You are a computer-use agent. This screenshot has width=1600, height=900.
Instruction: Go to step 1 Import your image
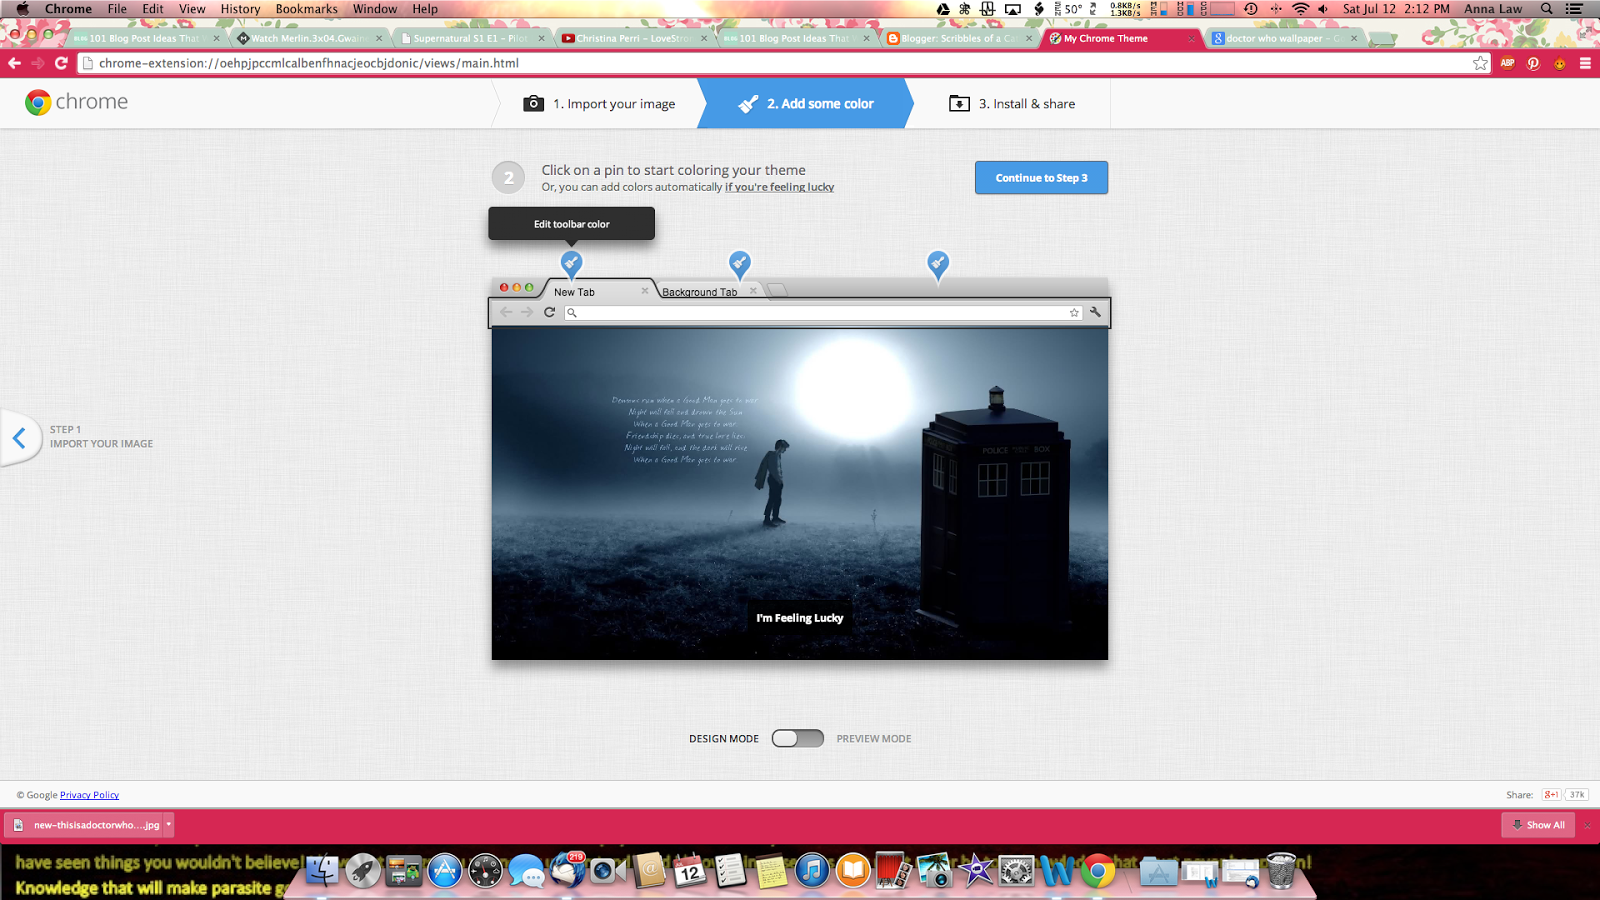point(599,104)
